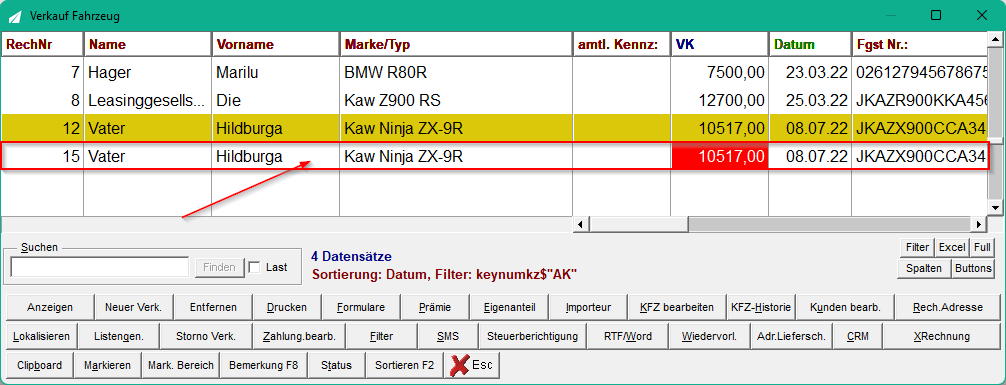This screenshot has height=385, width=1006.
Task: Click the RTF/Word button
Action: tap(627, 336)
